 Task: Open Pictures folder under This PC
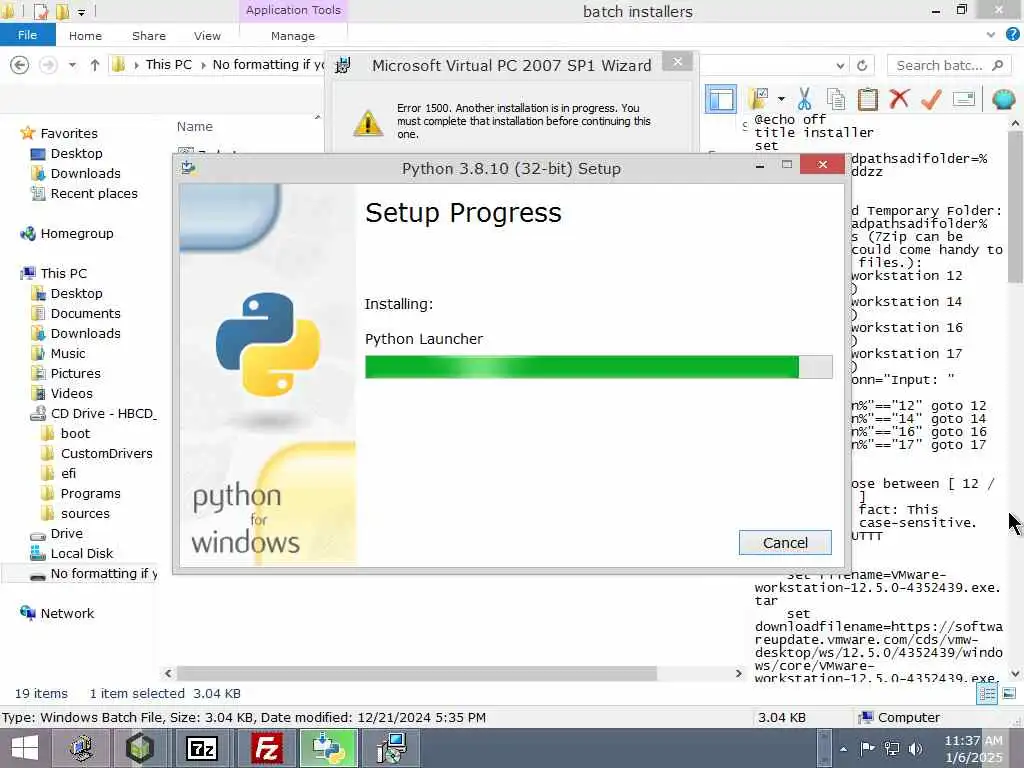[76, 374]
